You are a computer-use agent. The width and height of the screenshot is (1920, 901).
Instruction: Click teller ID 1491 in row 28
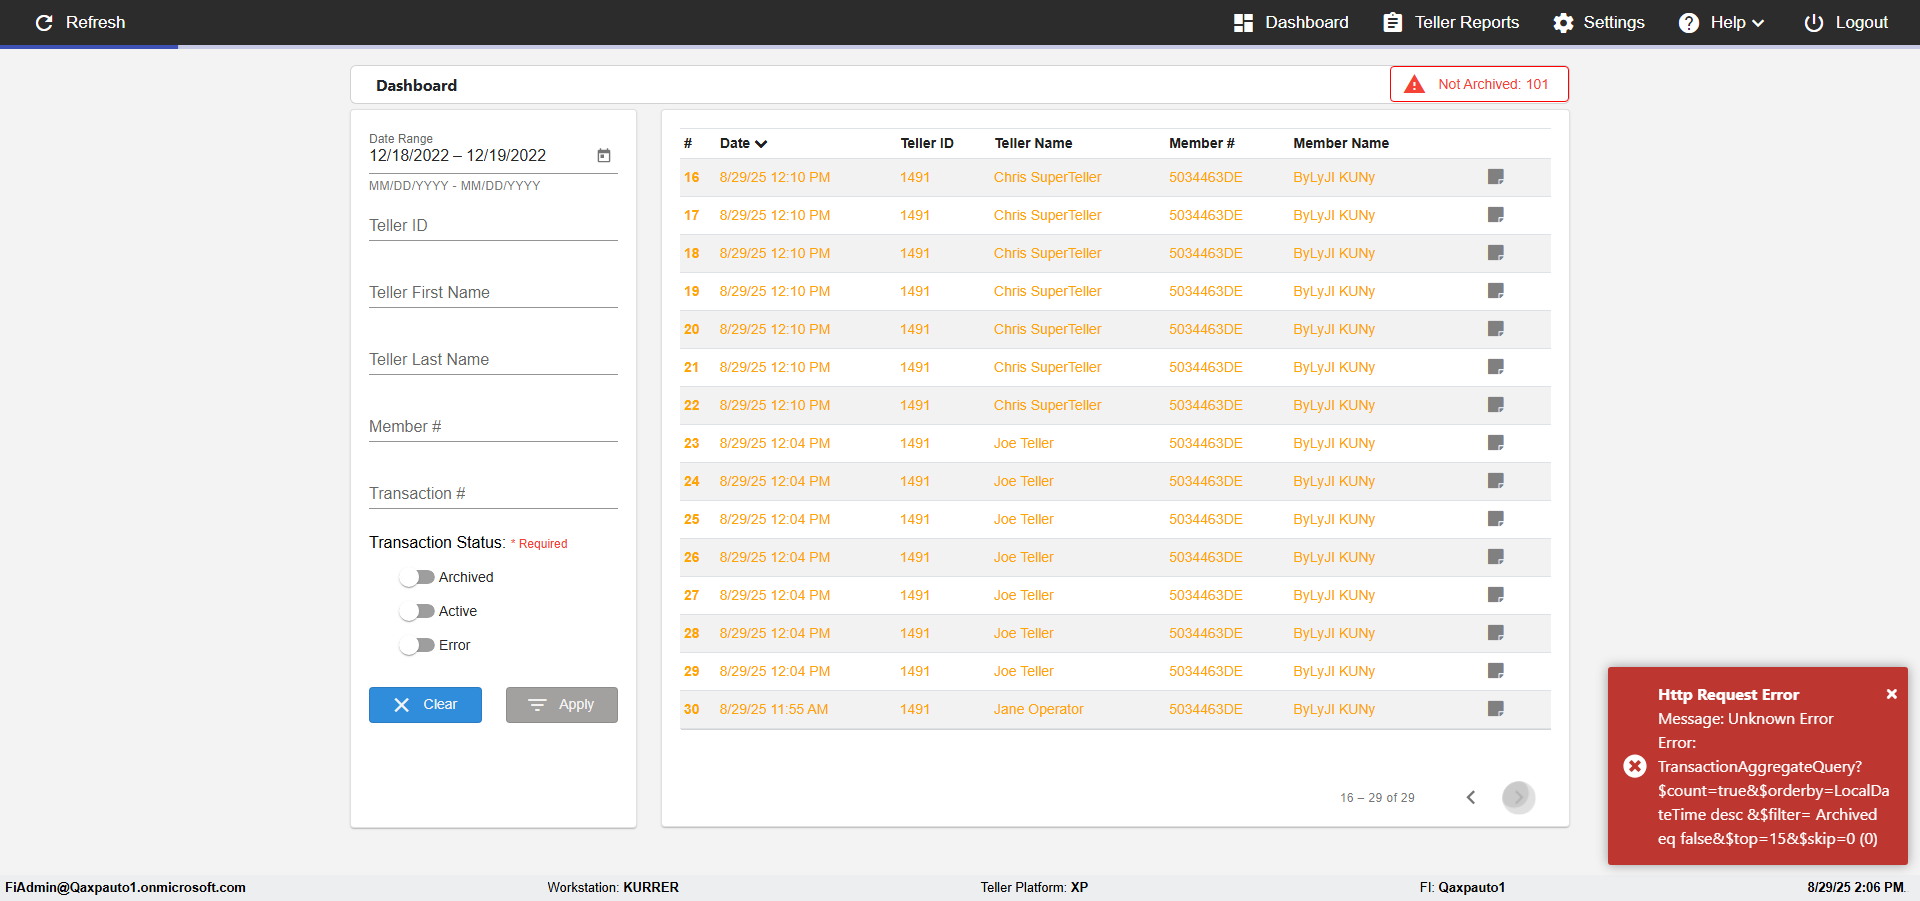[x=915, y=633]
